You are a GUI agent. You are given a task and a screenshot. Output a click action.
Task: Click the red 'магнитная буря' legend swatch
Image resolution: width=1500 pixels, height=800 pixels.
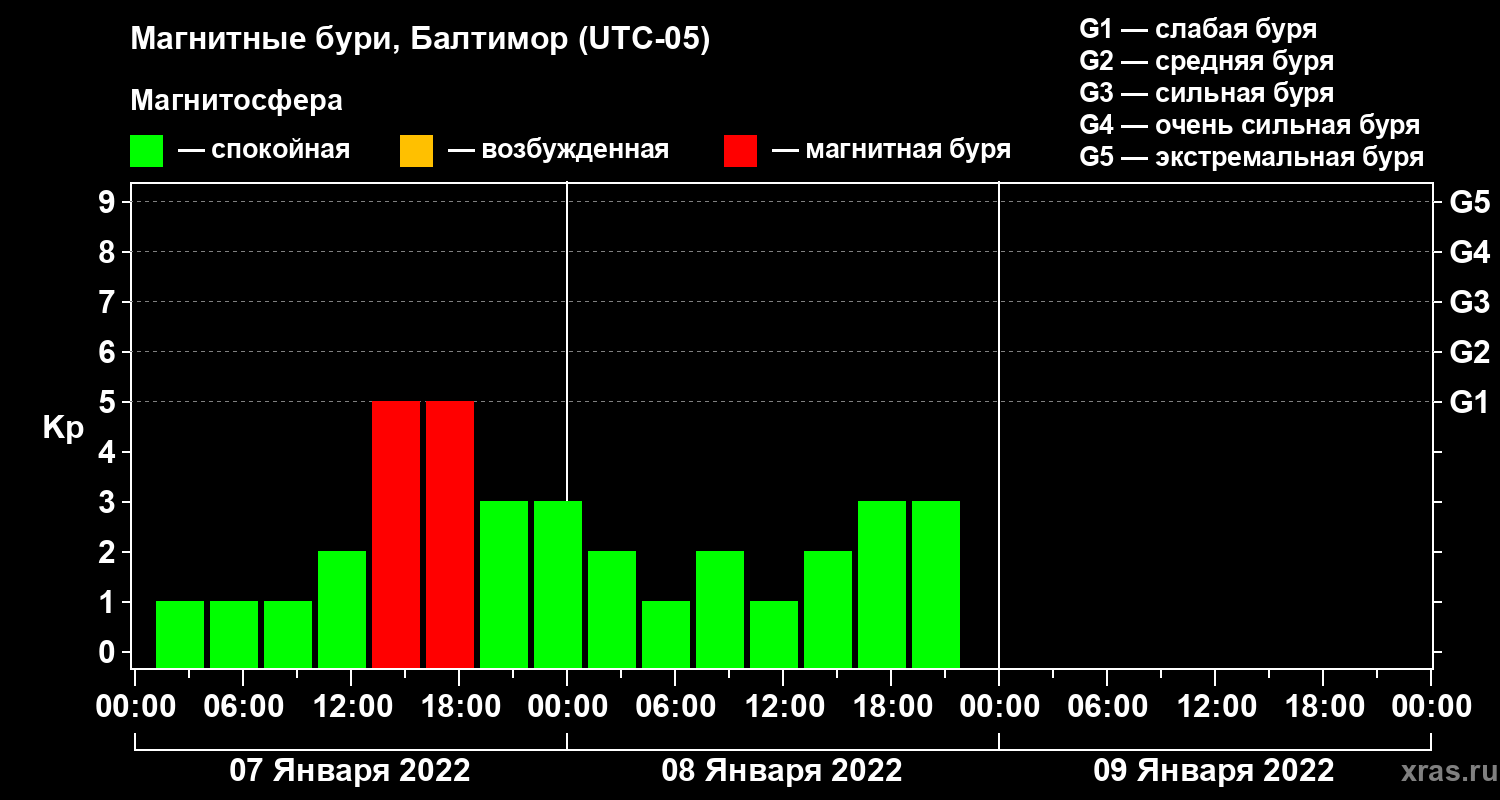click(740, 151)
